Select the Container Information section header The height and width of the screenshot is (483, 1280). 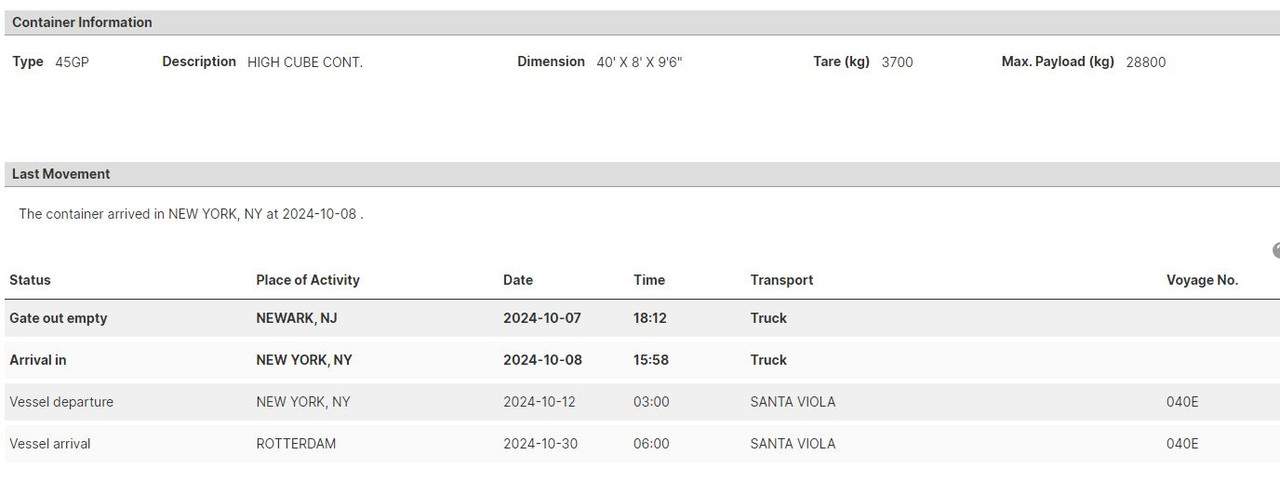click(x=82, y=22)
